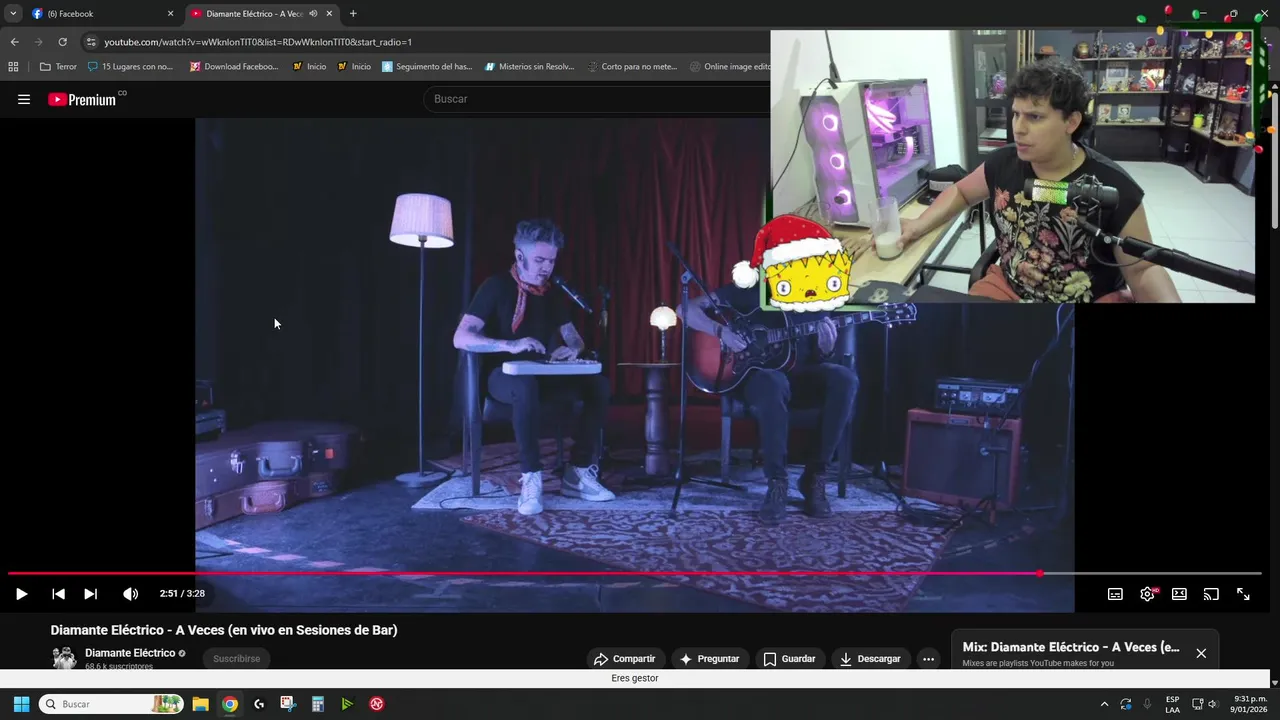
Task: Open the clock showing 9:31 p.m.
Action: (1250, 704)
